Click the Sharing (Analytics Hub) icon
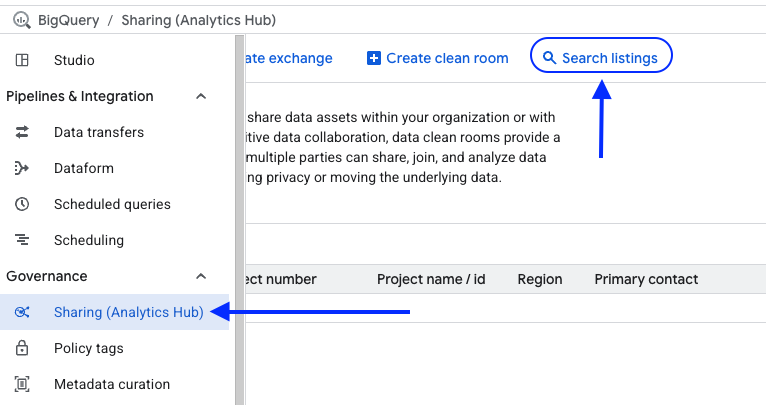Screen dimensions: 766x405 22,312
